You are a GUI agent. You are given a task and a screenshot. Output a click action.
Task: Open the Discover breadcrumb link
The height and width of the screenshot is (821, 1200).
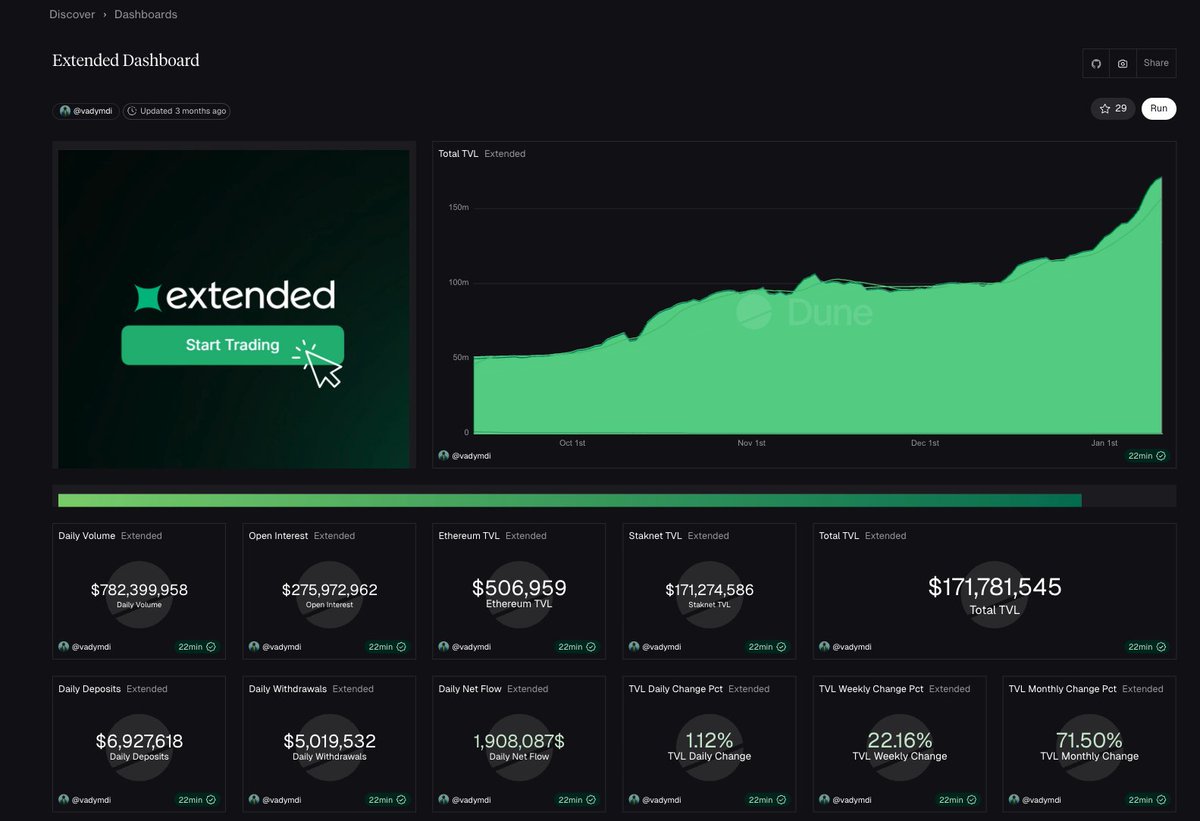coord(72,15)
